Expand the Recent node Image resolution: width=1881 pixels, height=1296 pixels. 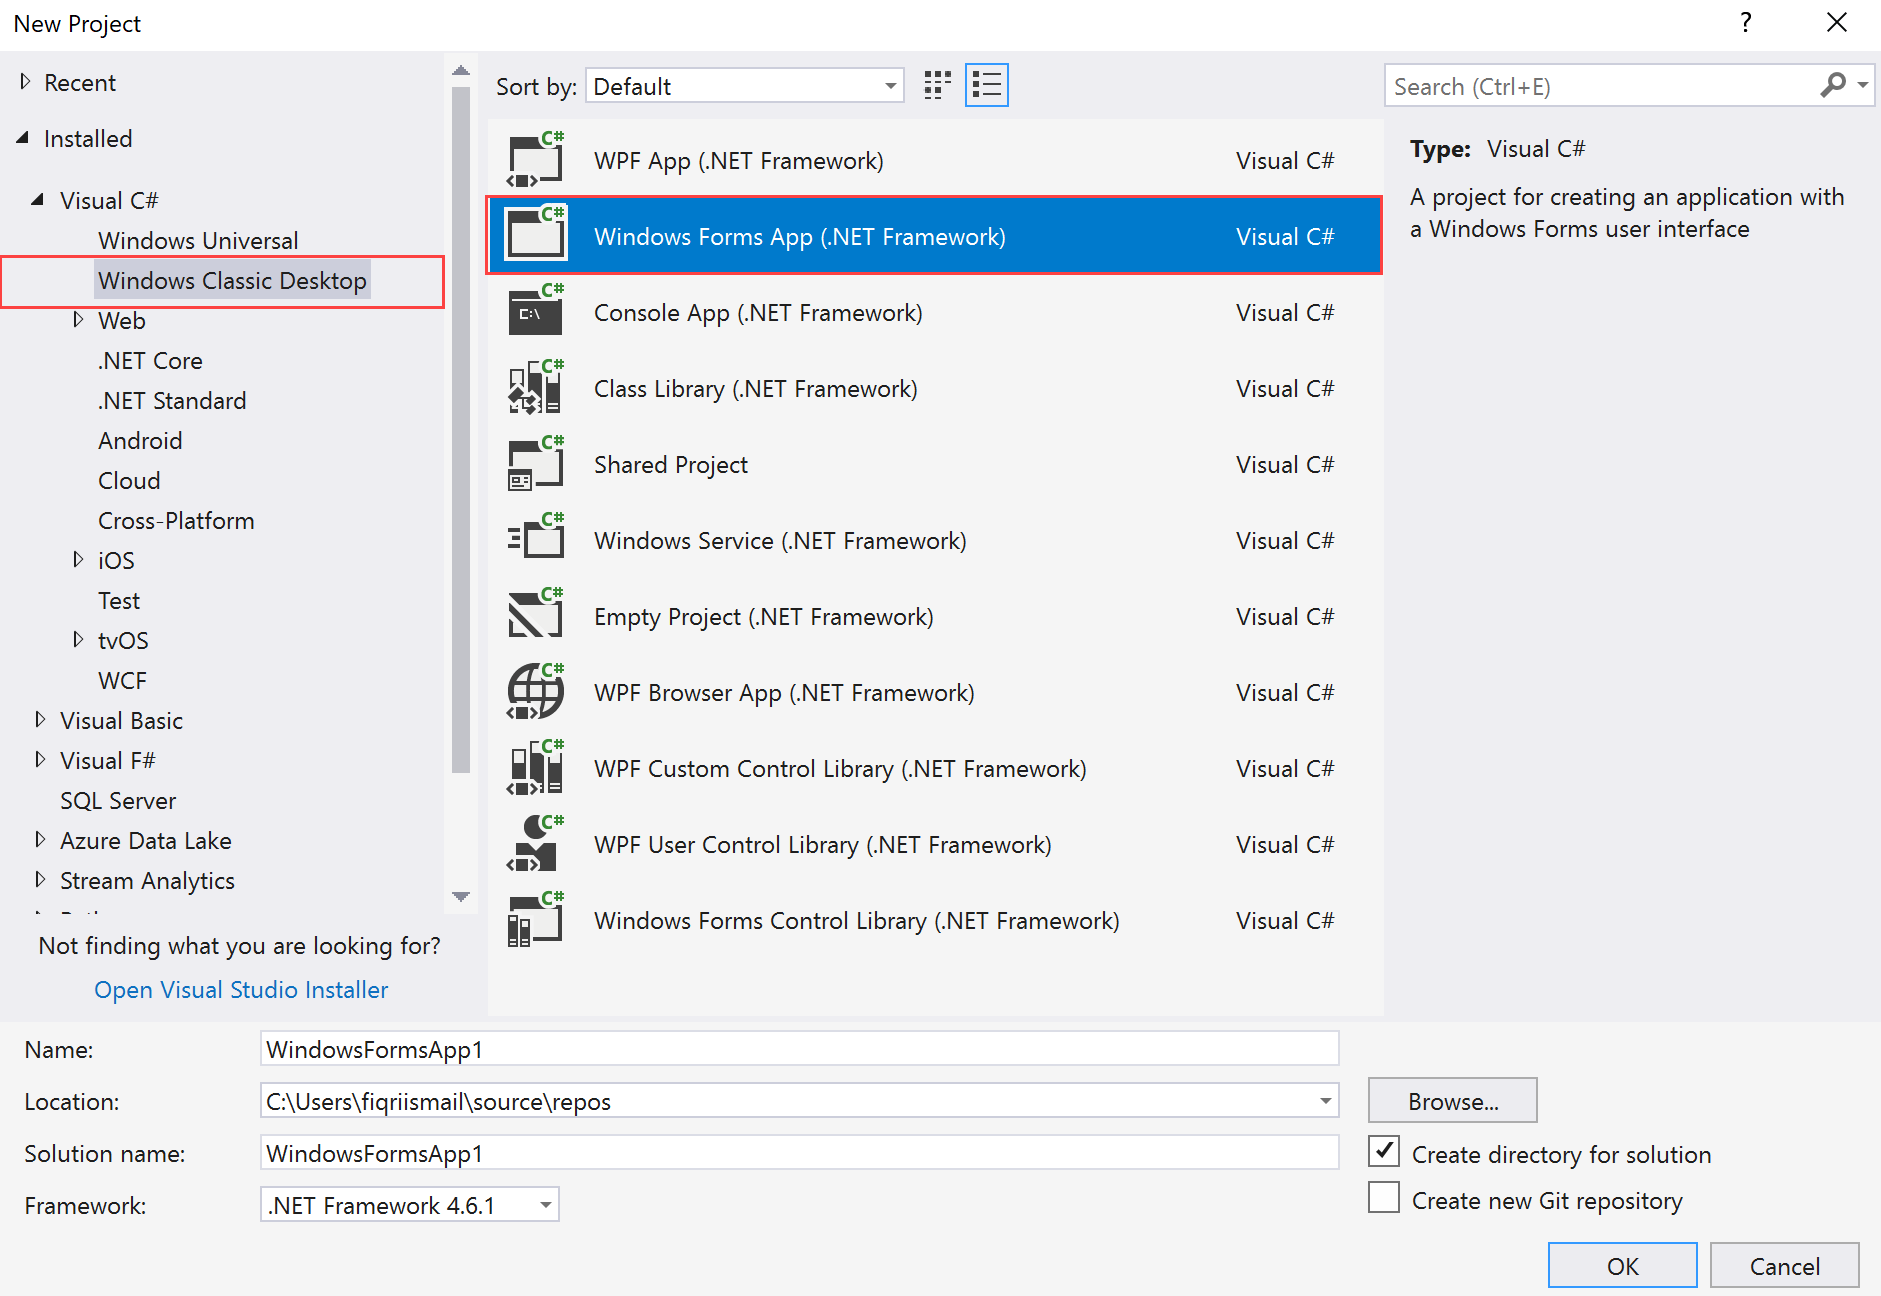(x=25, y=82)
